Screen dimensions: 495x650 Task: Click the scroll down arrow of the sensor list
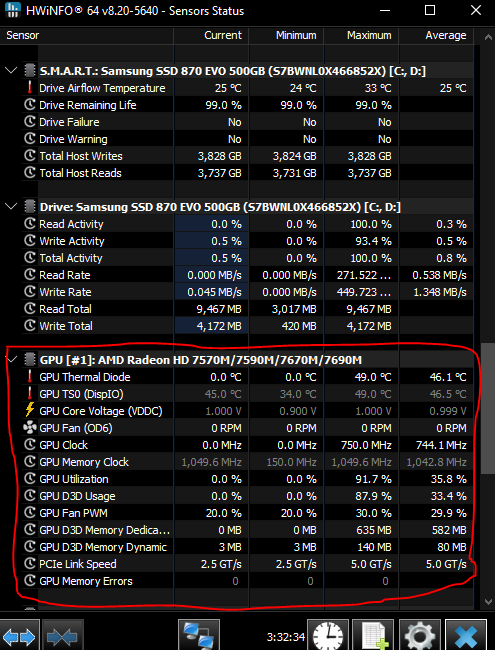point(488,602)
